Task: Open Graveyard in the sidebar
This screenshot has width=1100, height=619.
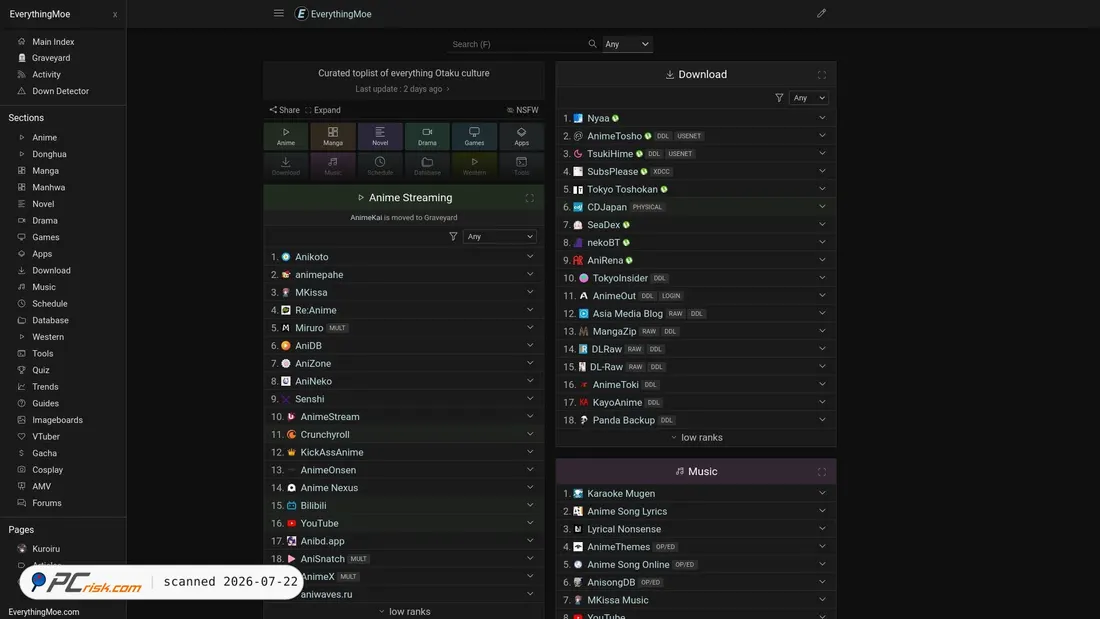Action: [x=51, y=58]
